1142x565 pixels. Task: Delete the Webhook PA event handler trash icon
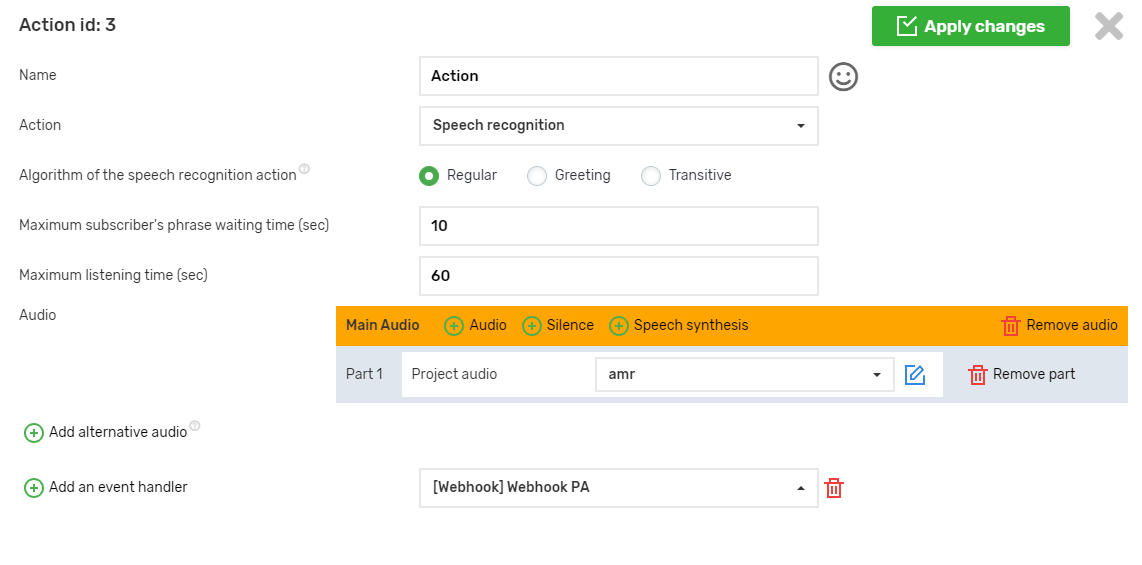click(834, 488)
